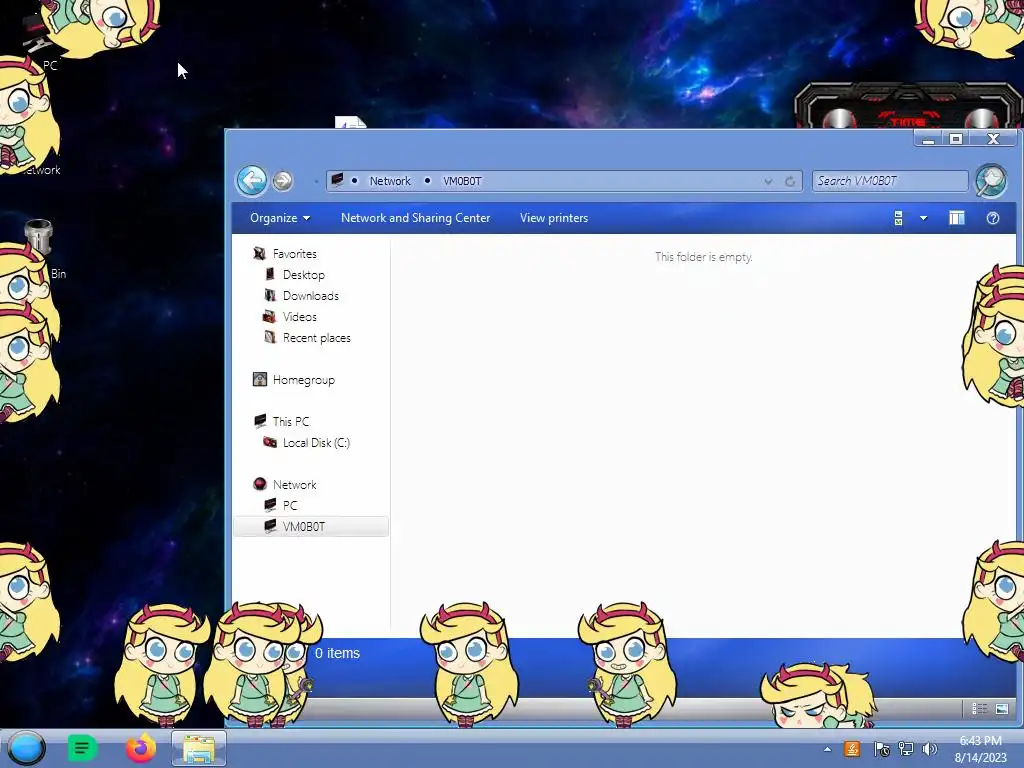Open the Start orb on taskbar
Image resolution: width=1024 pixels, height=768 pixels.
(x=26, y=748)
